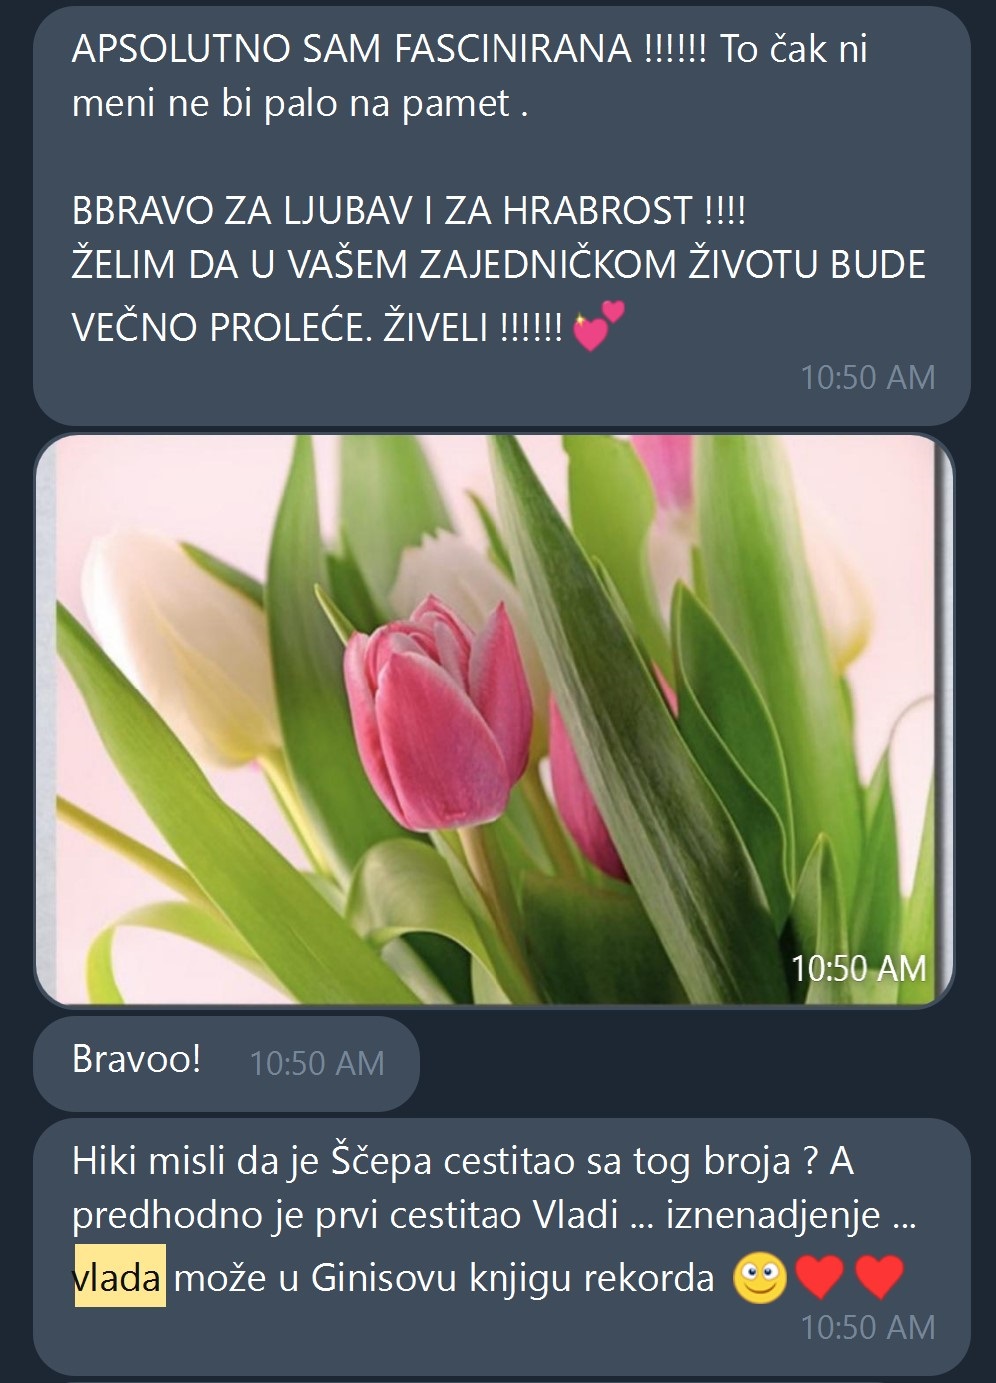Click the words Ginisovu knjigu rekorda

click(513, 1278)
